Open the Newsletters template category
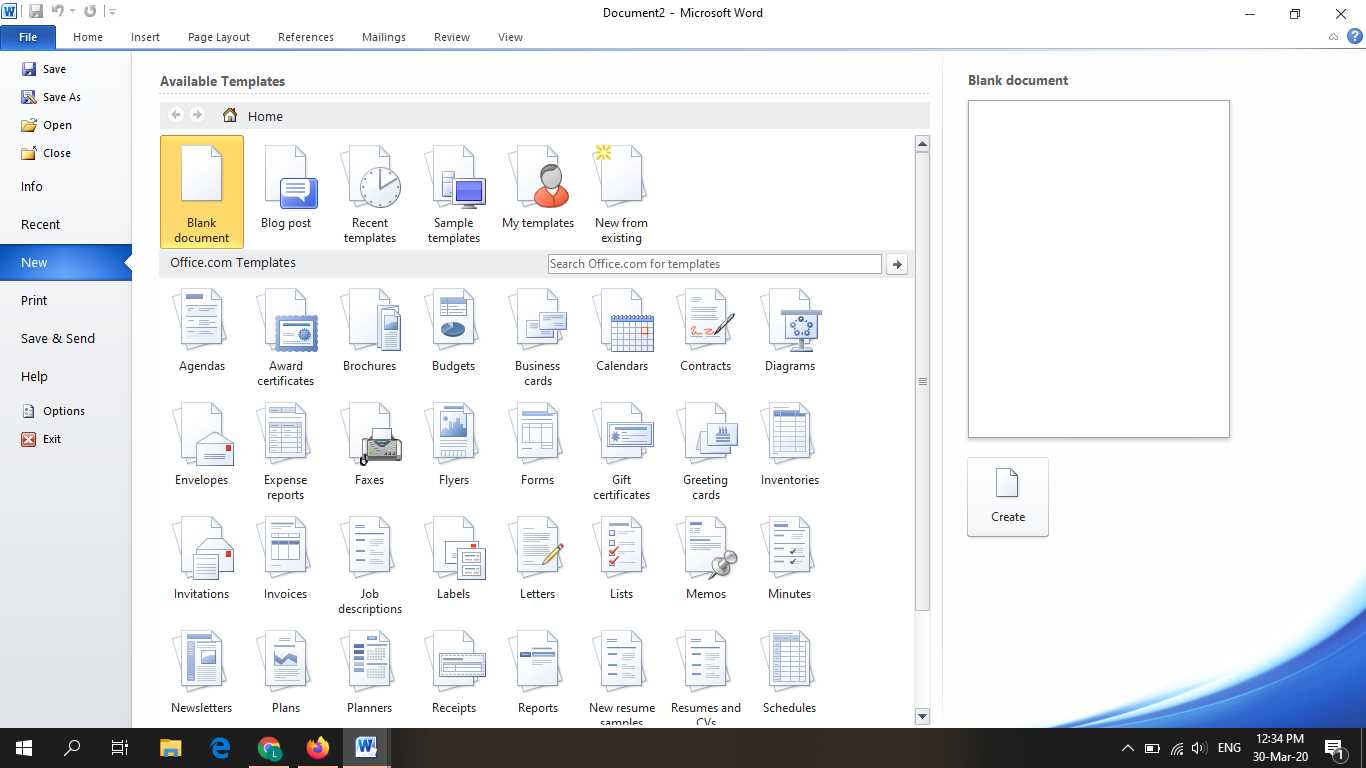 [202, 673]
